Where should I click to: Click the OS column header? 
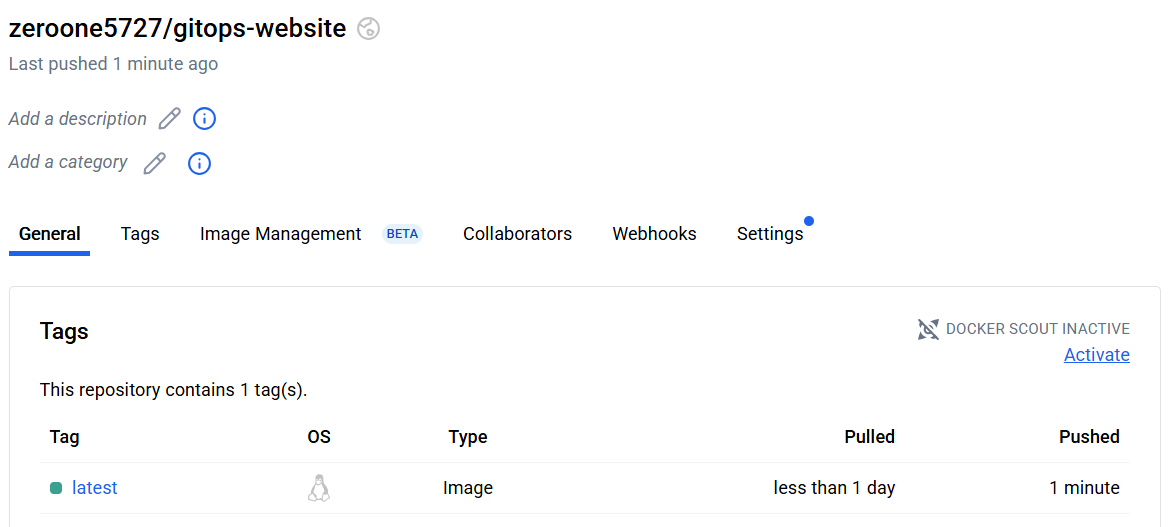[319, 437]
